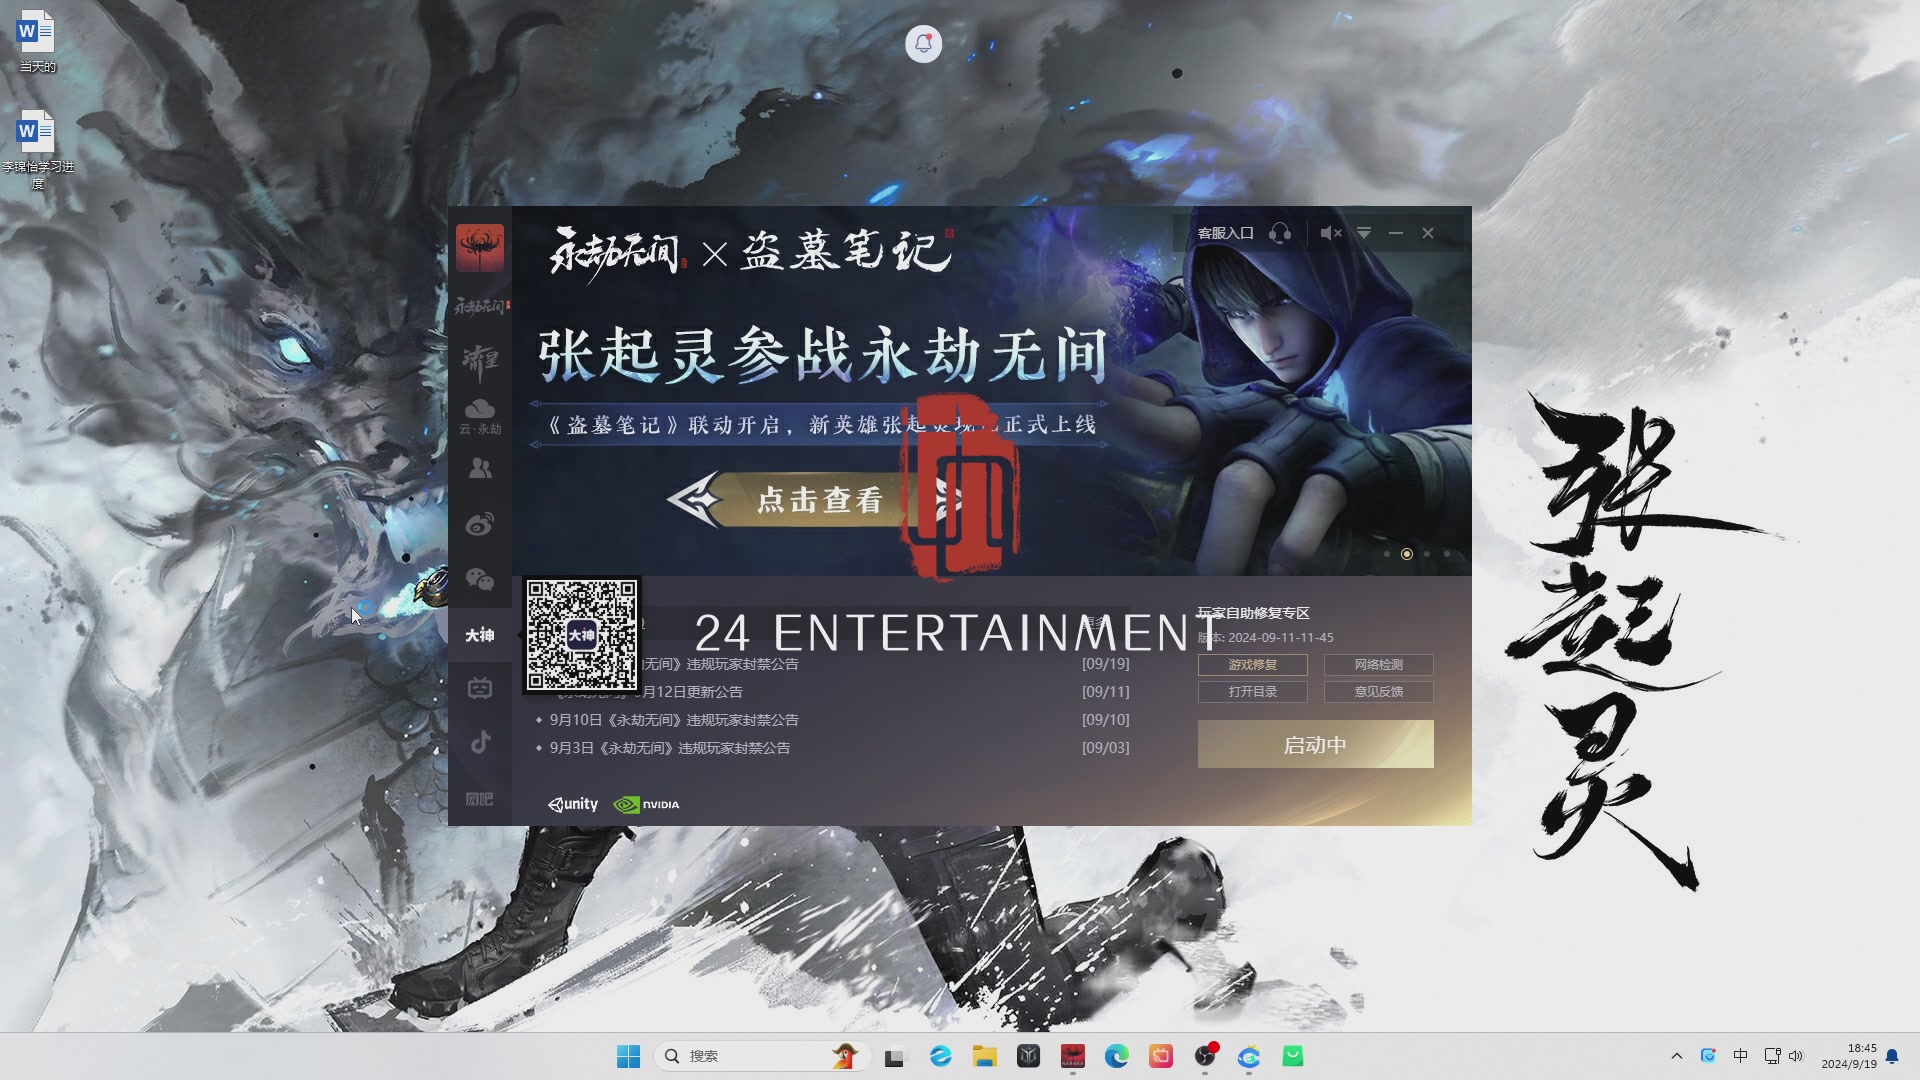Click the 启动中 launch button

(1316, 744)
